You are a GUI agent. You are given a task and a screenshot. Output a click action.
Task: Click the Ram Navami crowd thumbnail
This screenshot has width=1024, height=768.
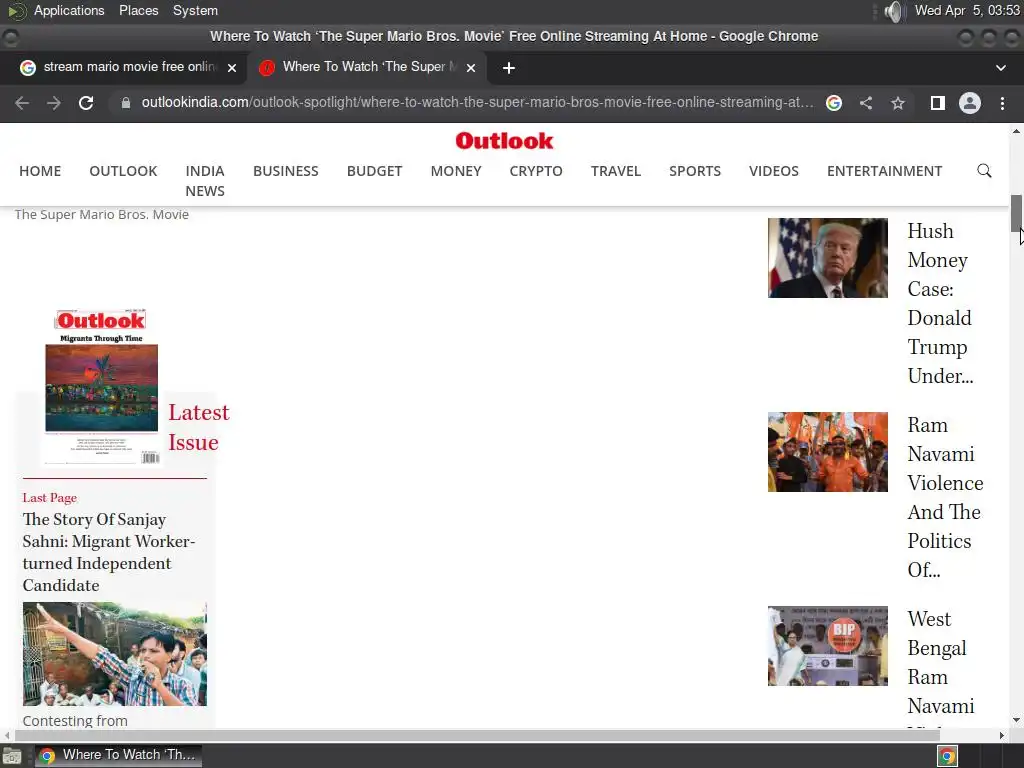click(827, 452)
